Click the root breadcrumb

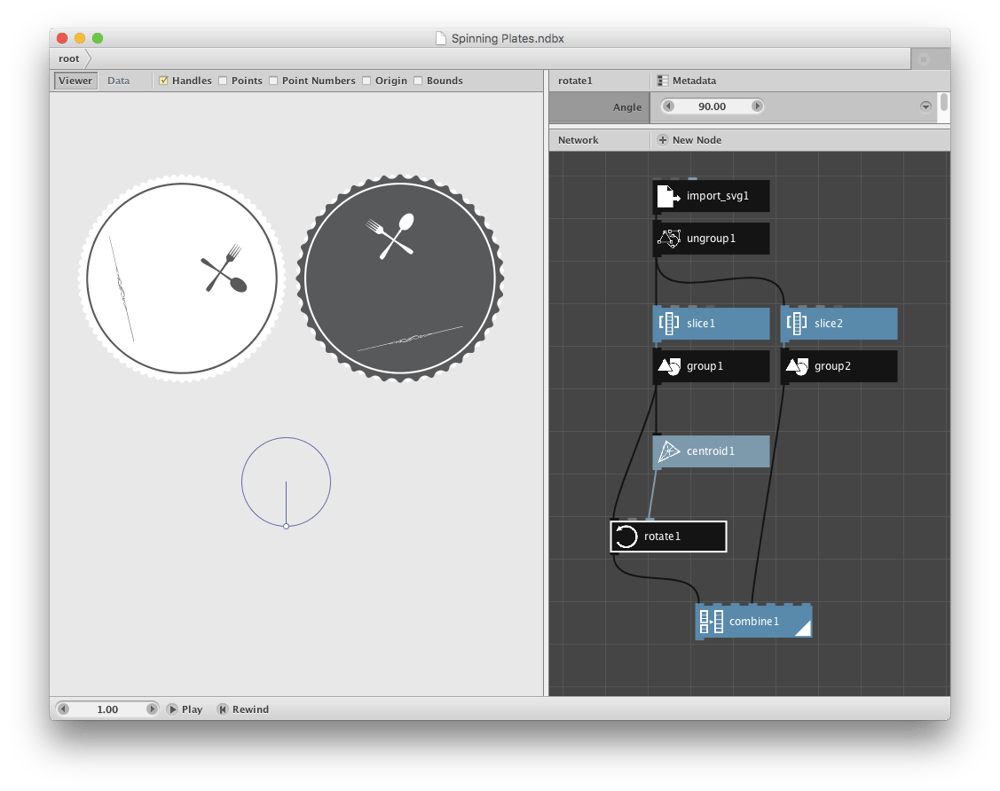pyautogui.click(x=69, y=59)
